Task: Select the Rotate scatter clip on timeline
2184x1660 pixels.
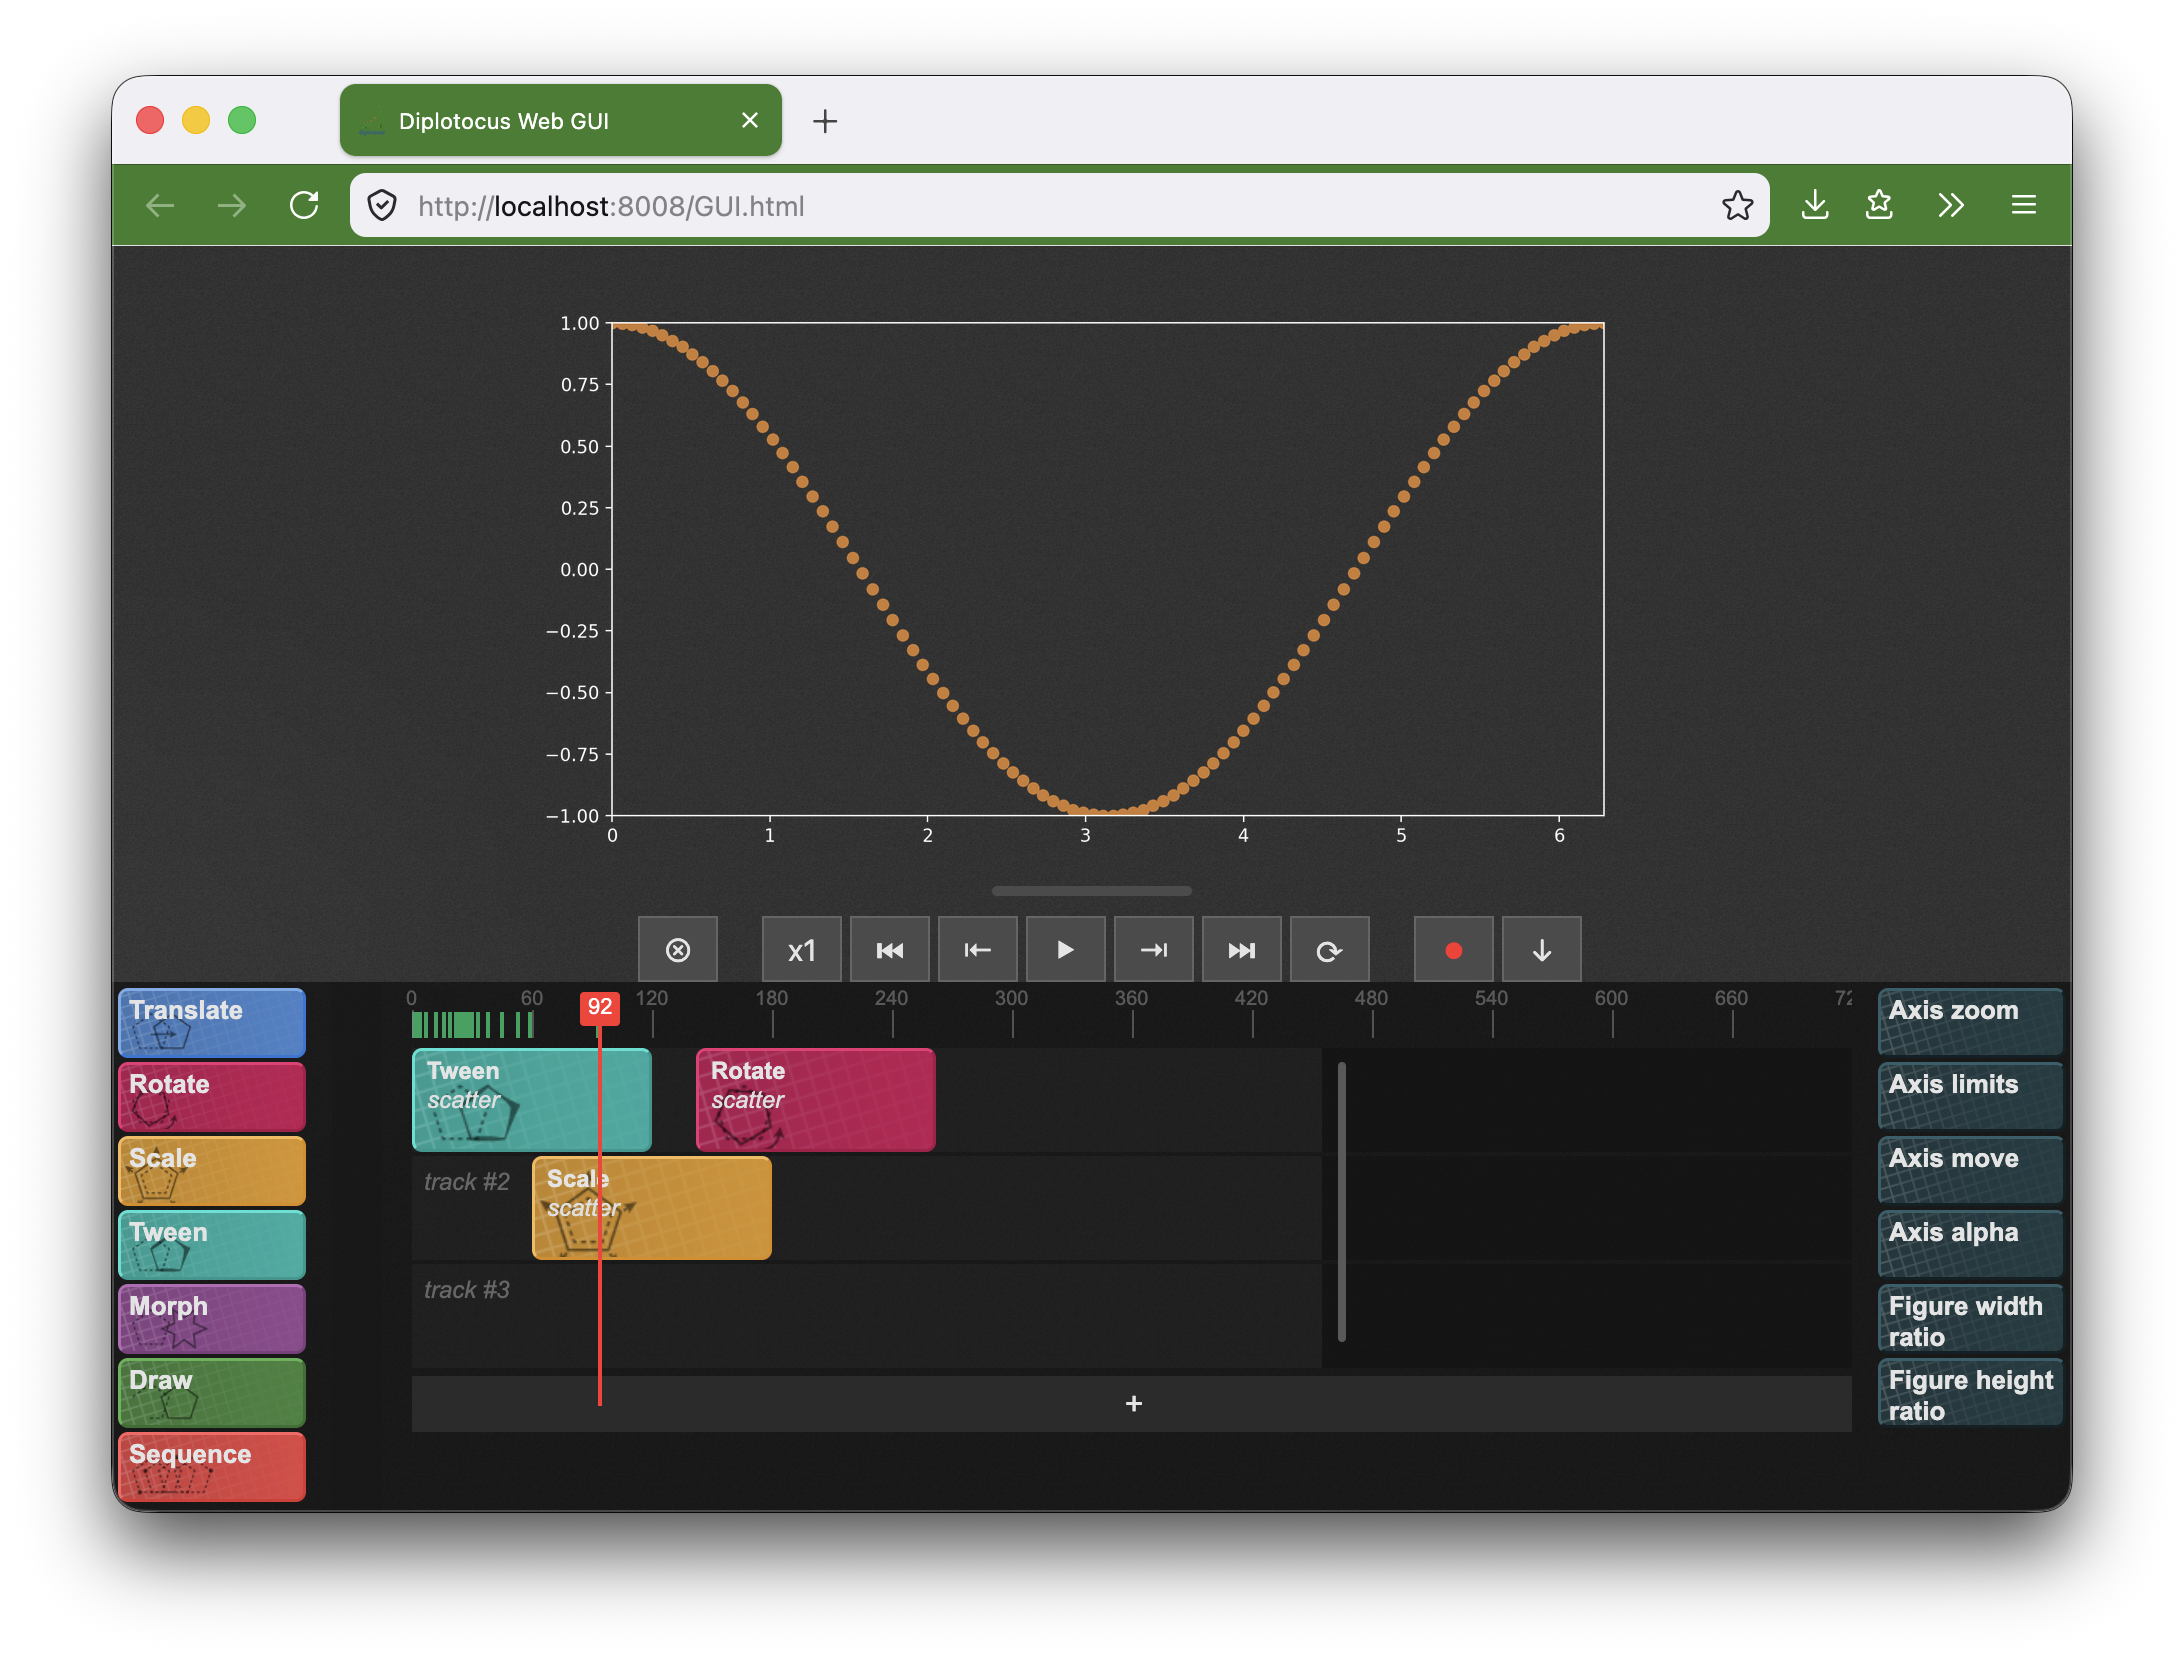Action: point(816,1100)
